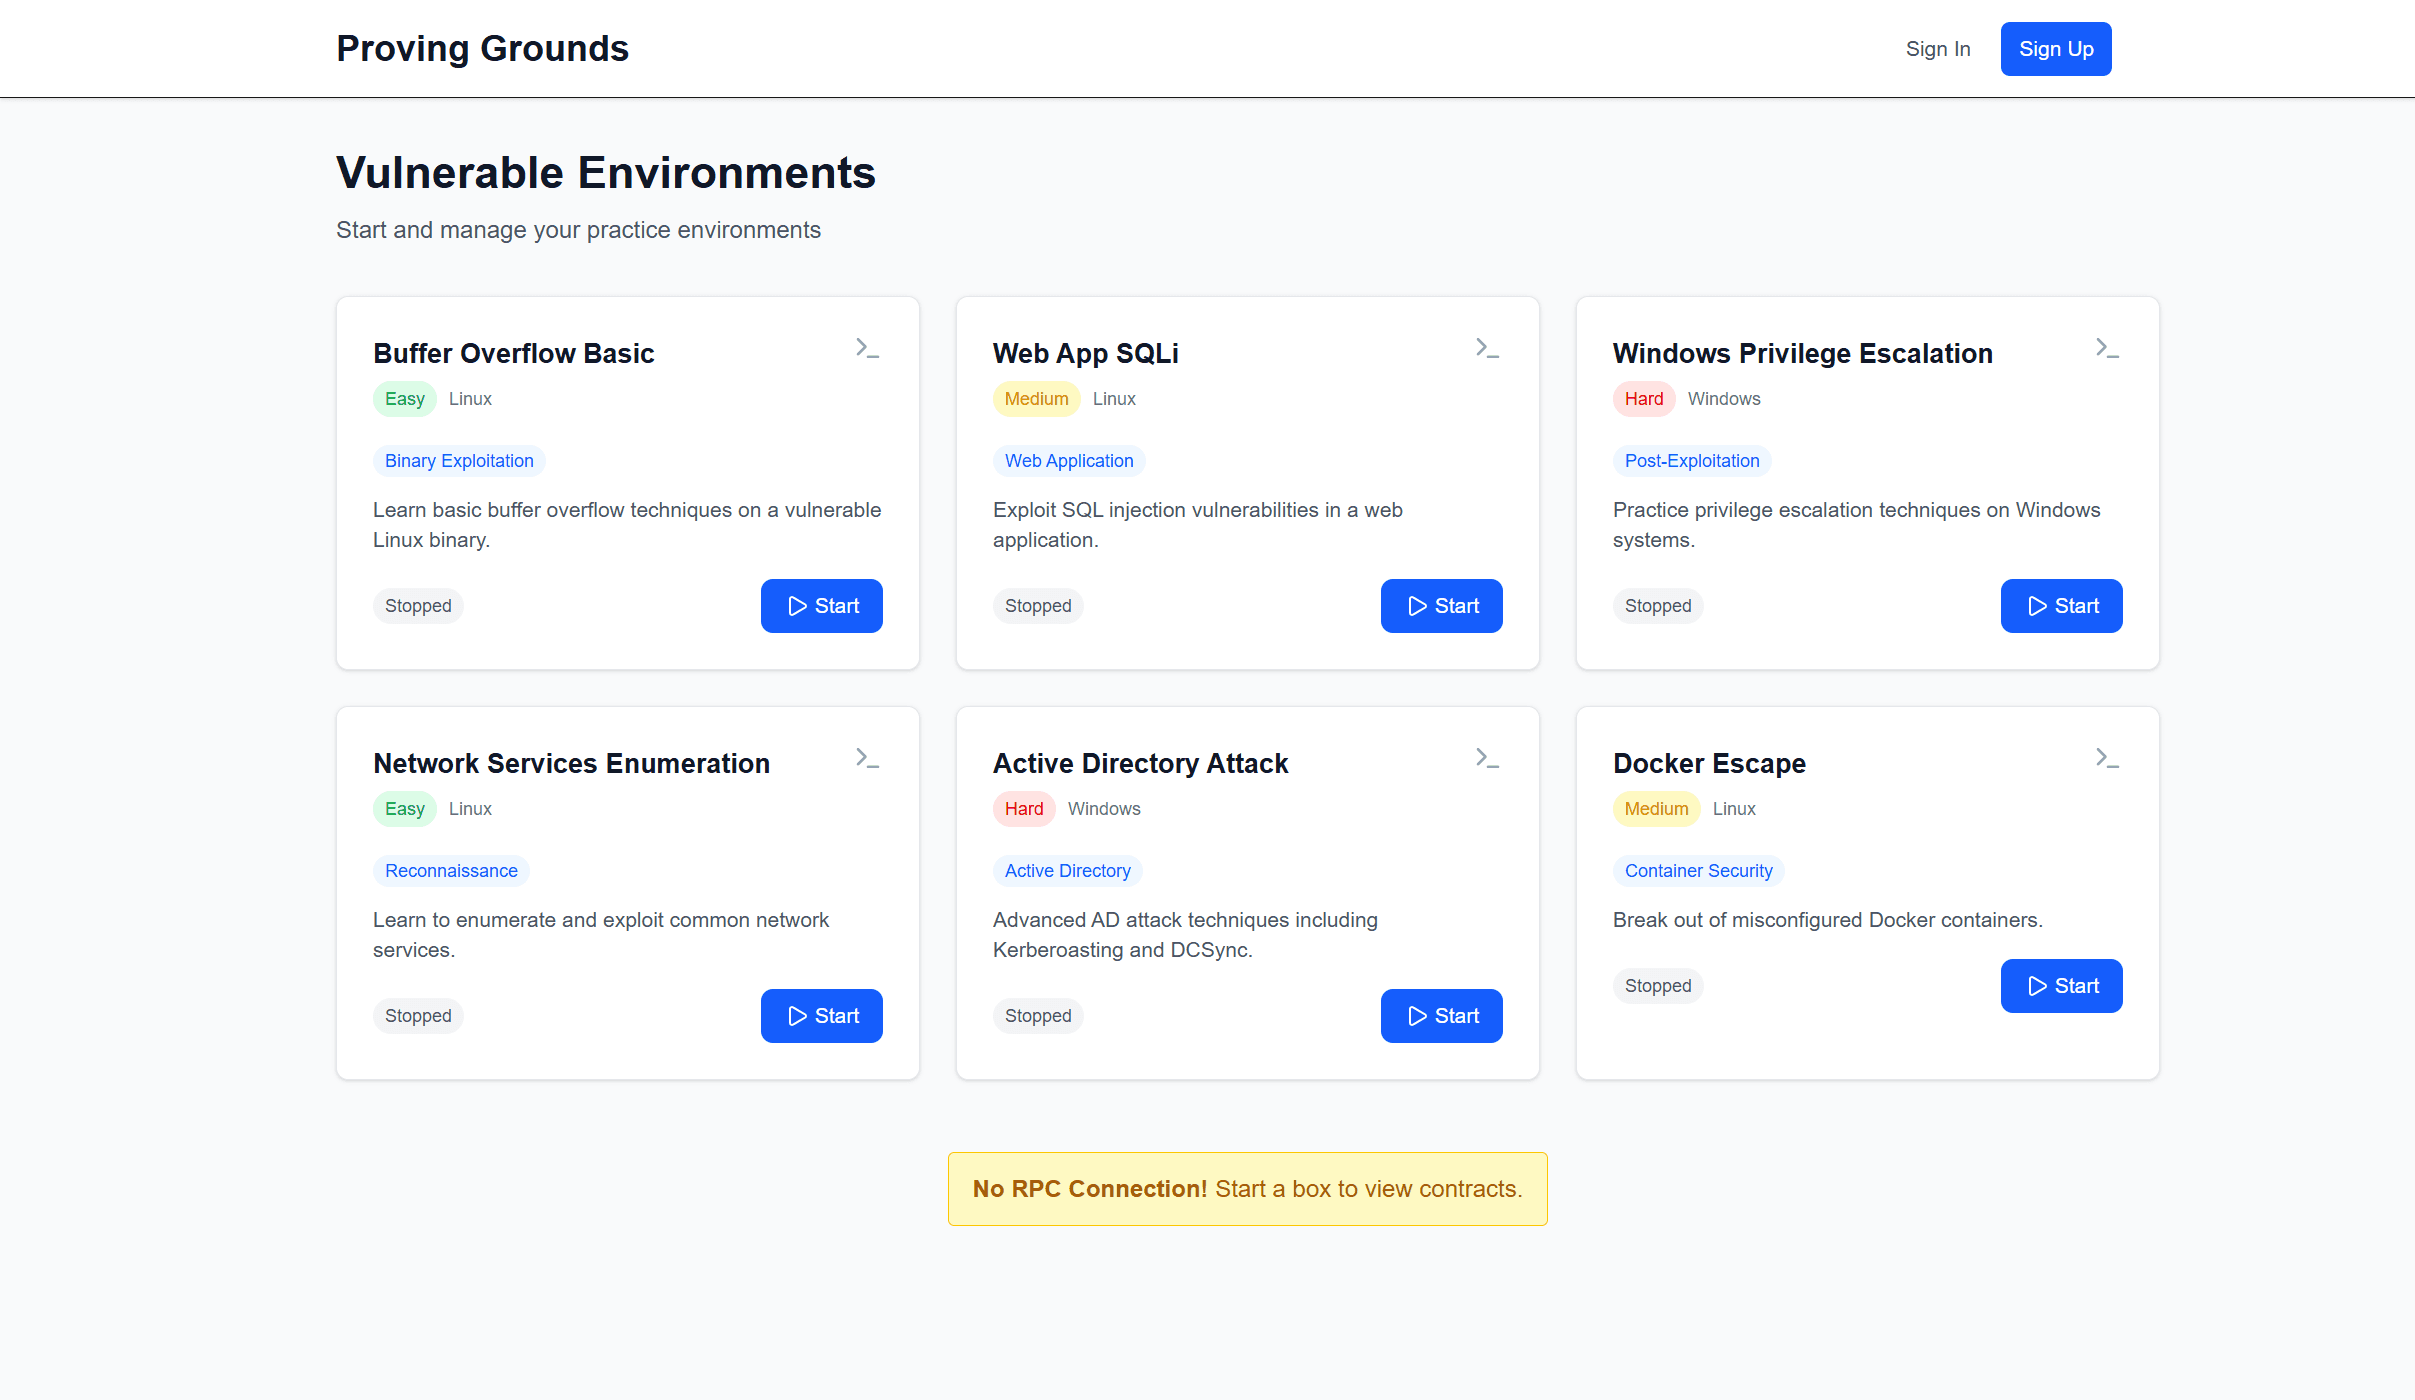Click the Easy difficulty badge on Buffer Overflow Basic
The image size is (2415, 1400).
pos(404,398)
